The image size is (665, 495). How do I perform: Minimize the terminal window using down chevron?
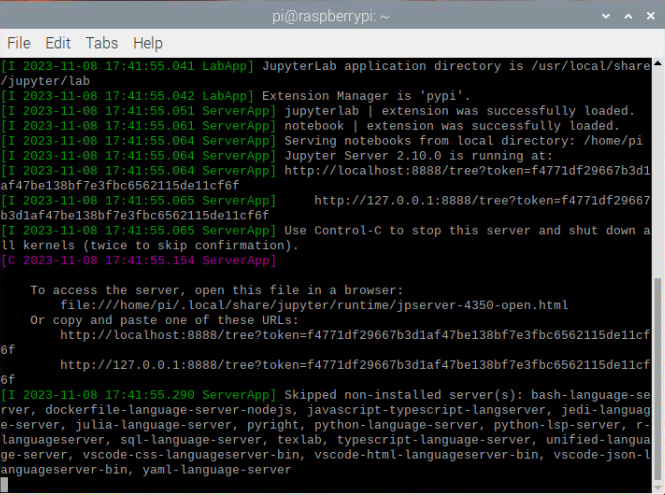coord(606,16)
